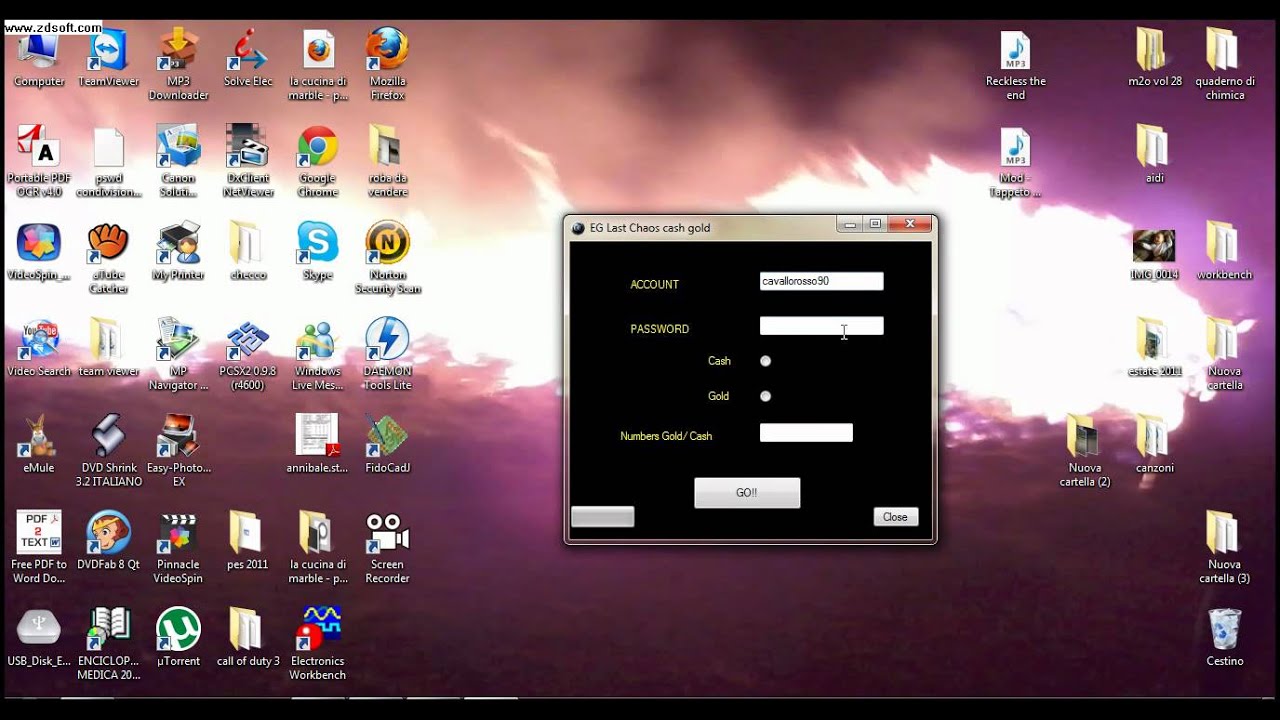Launch eMule
The height and width of the screenshot is (720, 1280).
coord(38,435)
